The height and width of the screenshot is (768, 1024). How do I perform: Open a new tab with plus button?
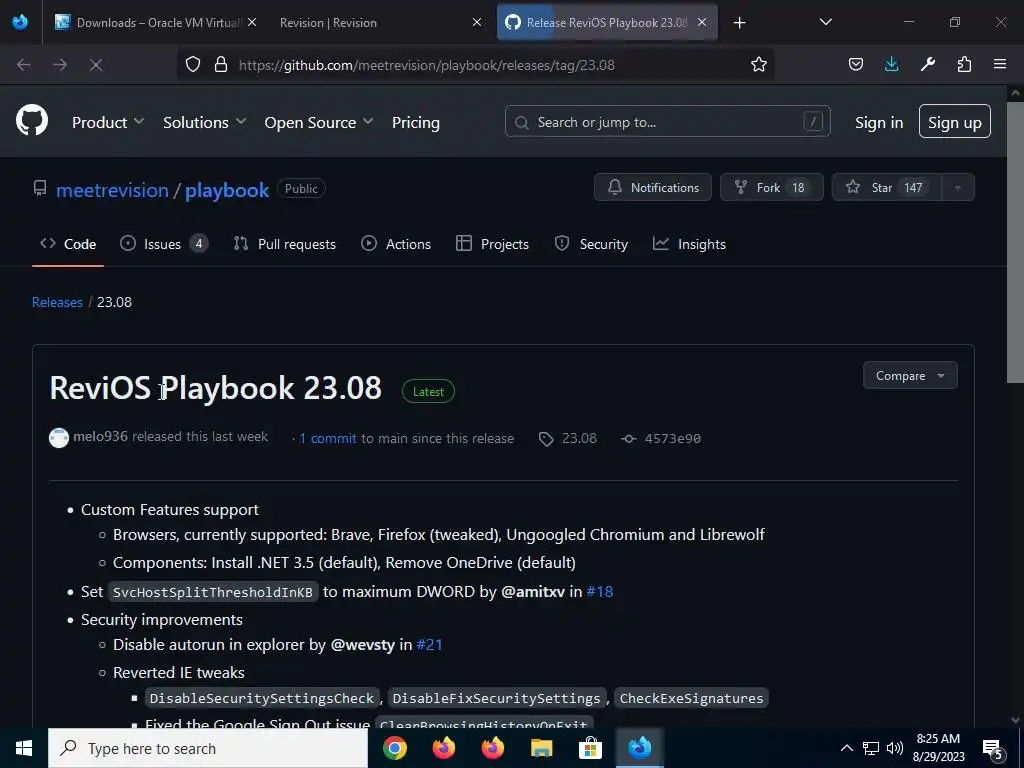739,23
